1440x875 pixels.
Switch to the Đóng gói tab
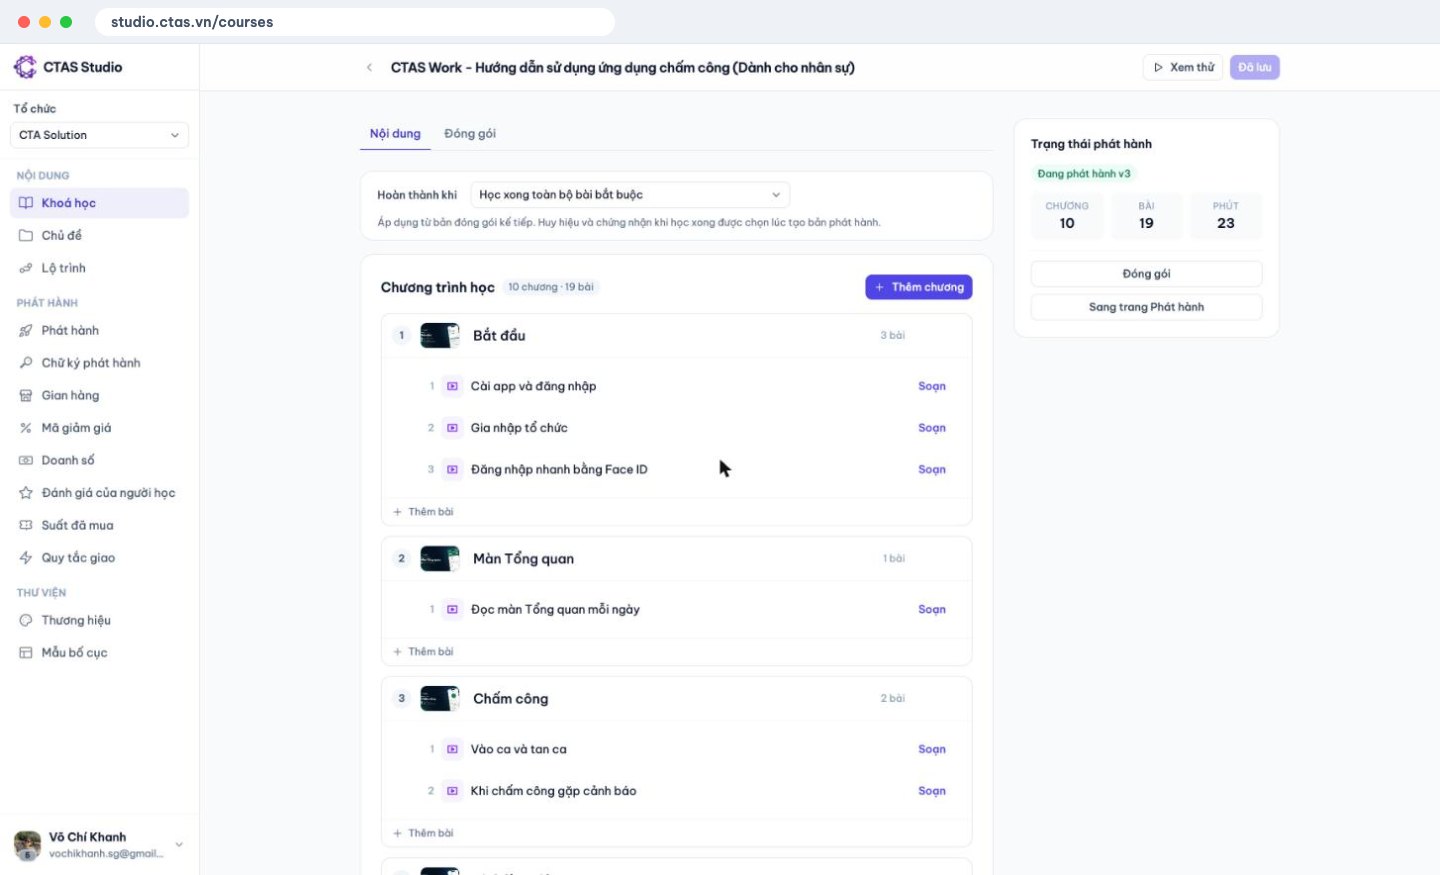coord(470,134)
